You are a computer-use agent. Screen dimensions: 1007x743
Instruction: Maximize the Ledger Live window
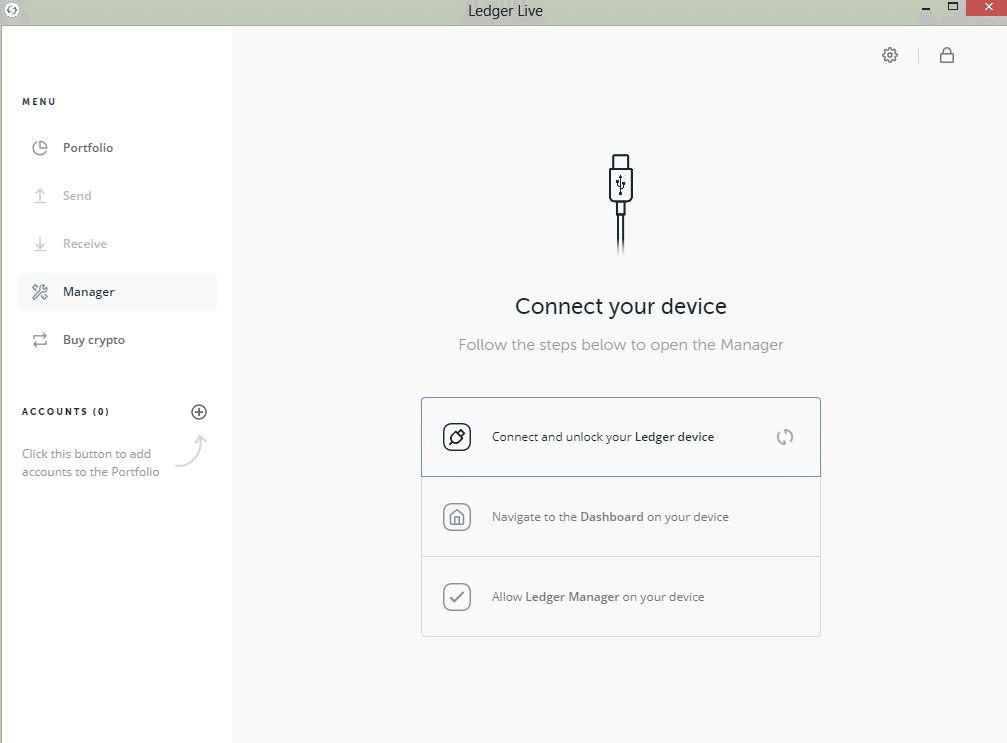click(953, 7)
